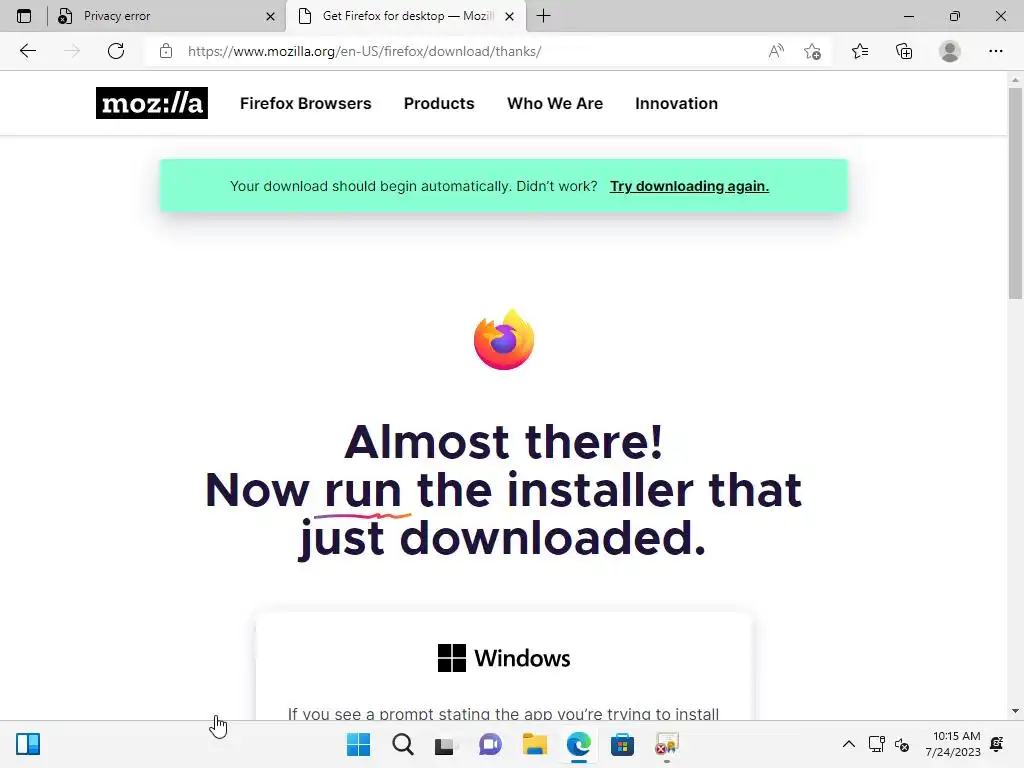Click the scrollbar down arrow

coord(1015,711)
